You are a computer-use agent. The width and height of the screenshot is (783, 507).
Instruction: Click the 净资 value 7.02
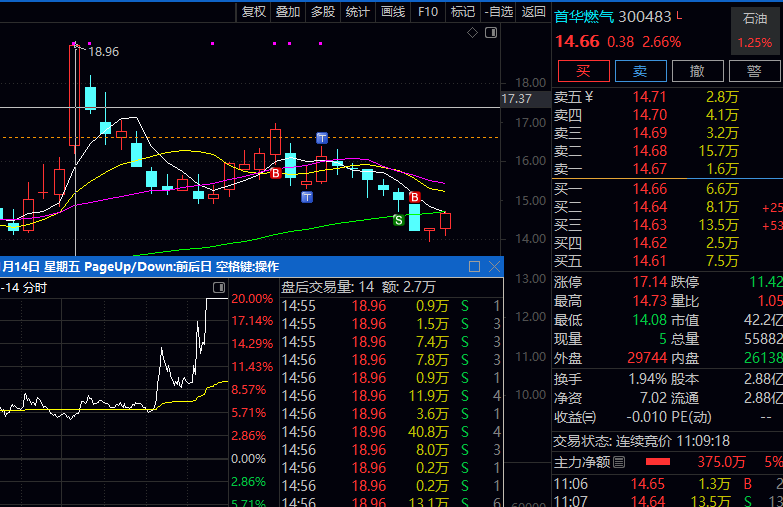[654, 398]
